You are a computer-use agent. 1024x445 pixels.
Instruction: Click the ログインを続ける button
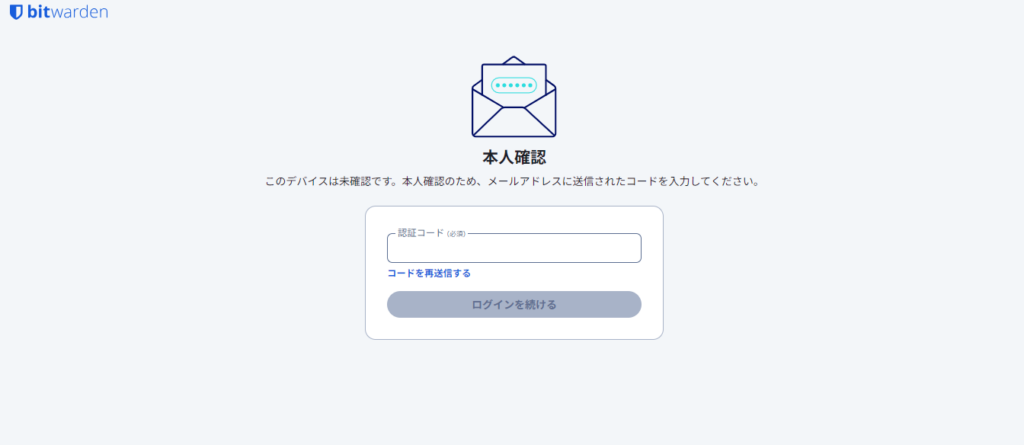click(x=514, y=305)
